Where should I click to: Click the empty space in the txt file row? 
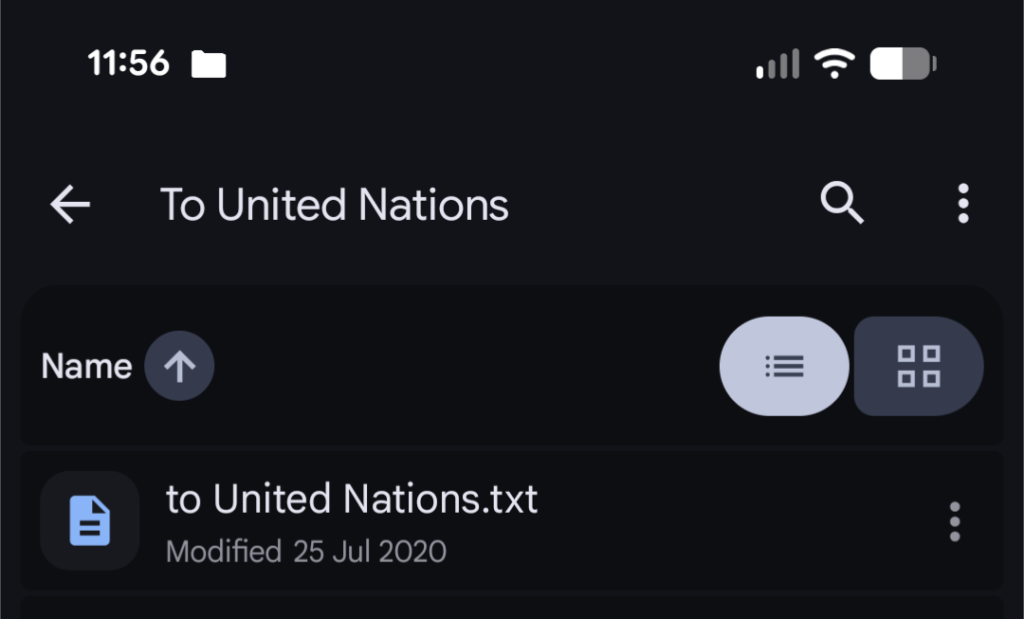tap(740, 521)
